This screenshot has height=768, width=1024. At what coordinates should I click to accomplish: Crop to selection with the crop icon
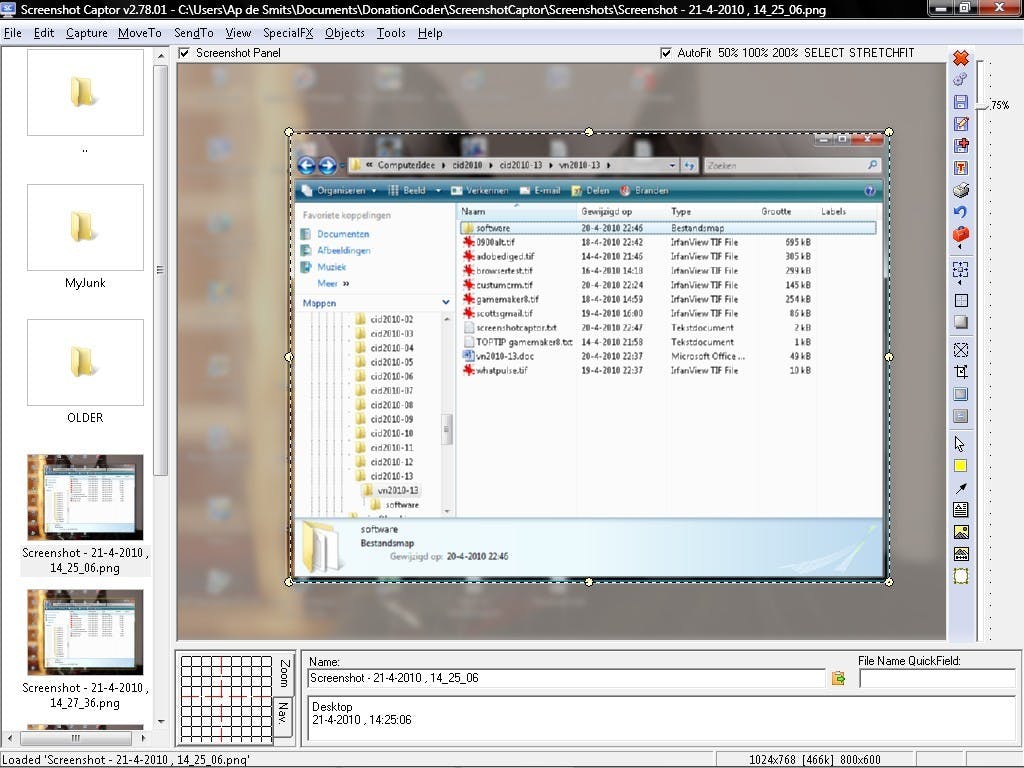click(x=961, y=372)
